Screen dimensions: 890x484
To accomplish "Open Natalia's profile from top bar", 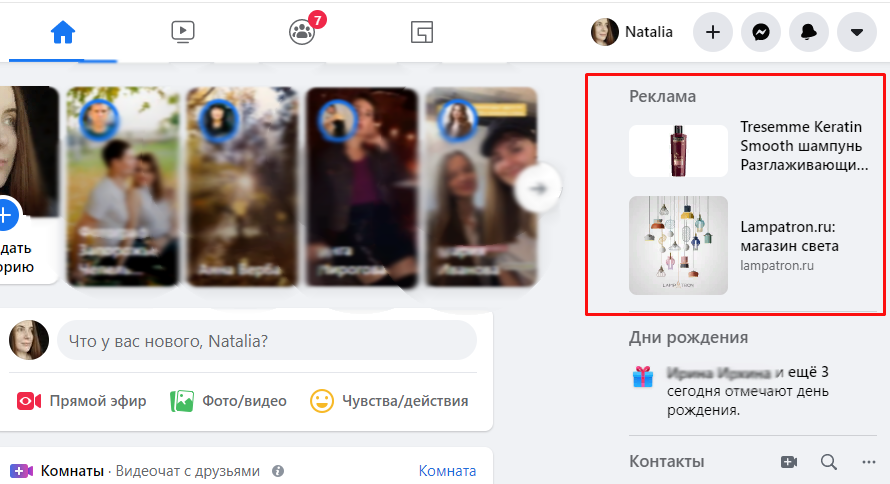I will (632, 32).
